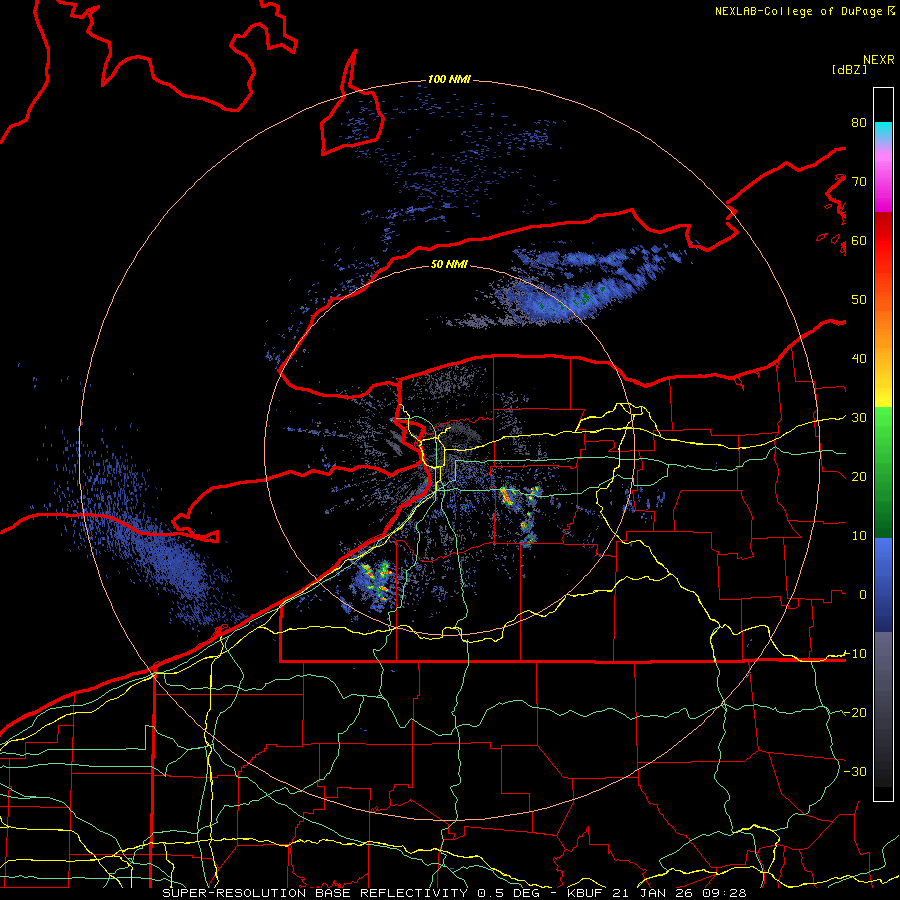Click the 100 NMI range ring label
The image size is (900, 900).
(x=449, y=79)
